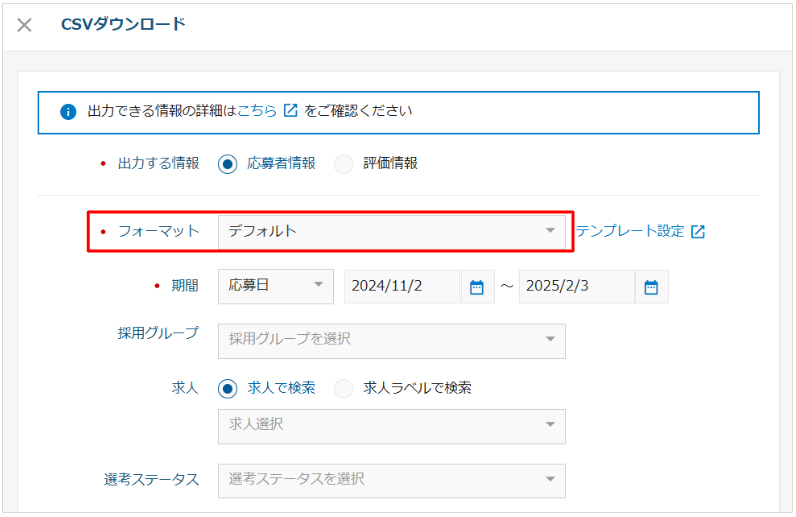
Task: Expand the フォーマット デフォルト dropdown
Action: click(x=392, y=232)
